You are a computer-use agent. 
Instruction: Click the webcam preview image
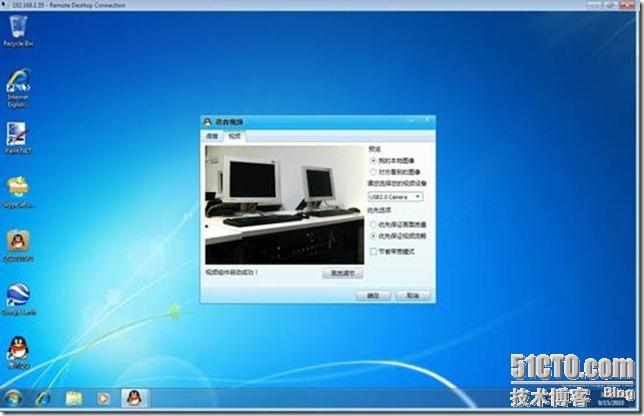[x=285, y=205]
